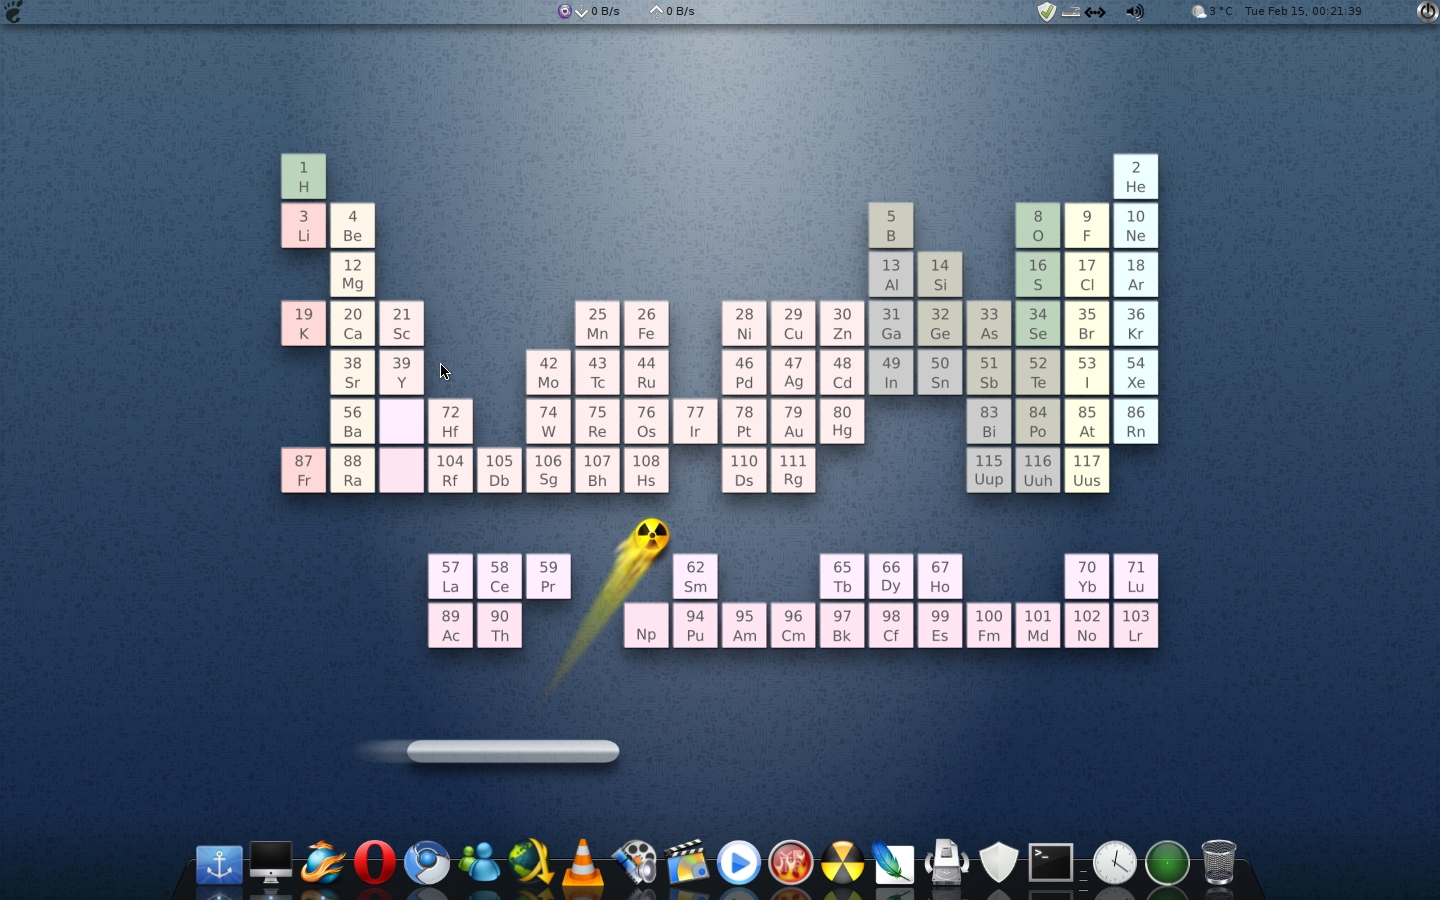Click the '8 O' oxygen tile
This screenshot has width=1440, height=900.
[1038, 226]
